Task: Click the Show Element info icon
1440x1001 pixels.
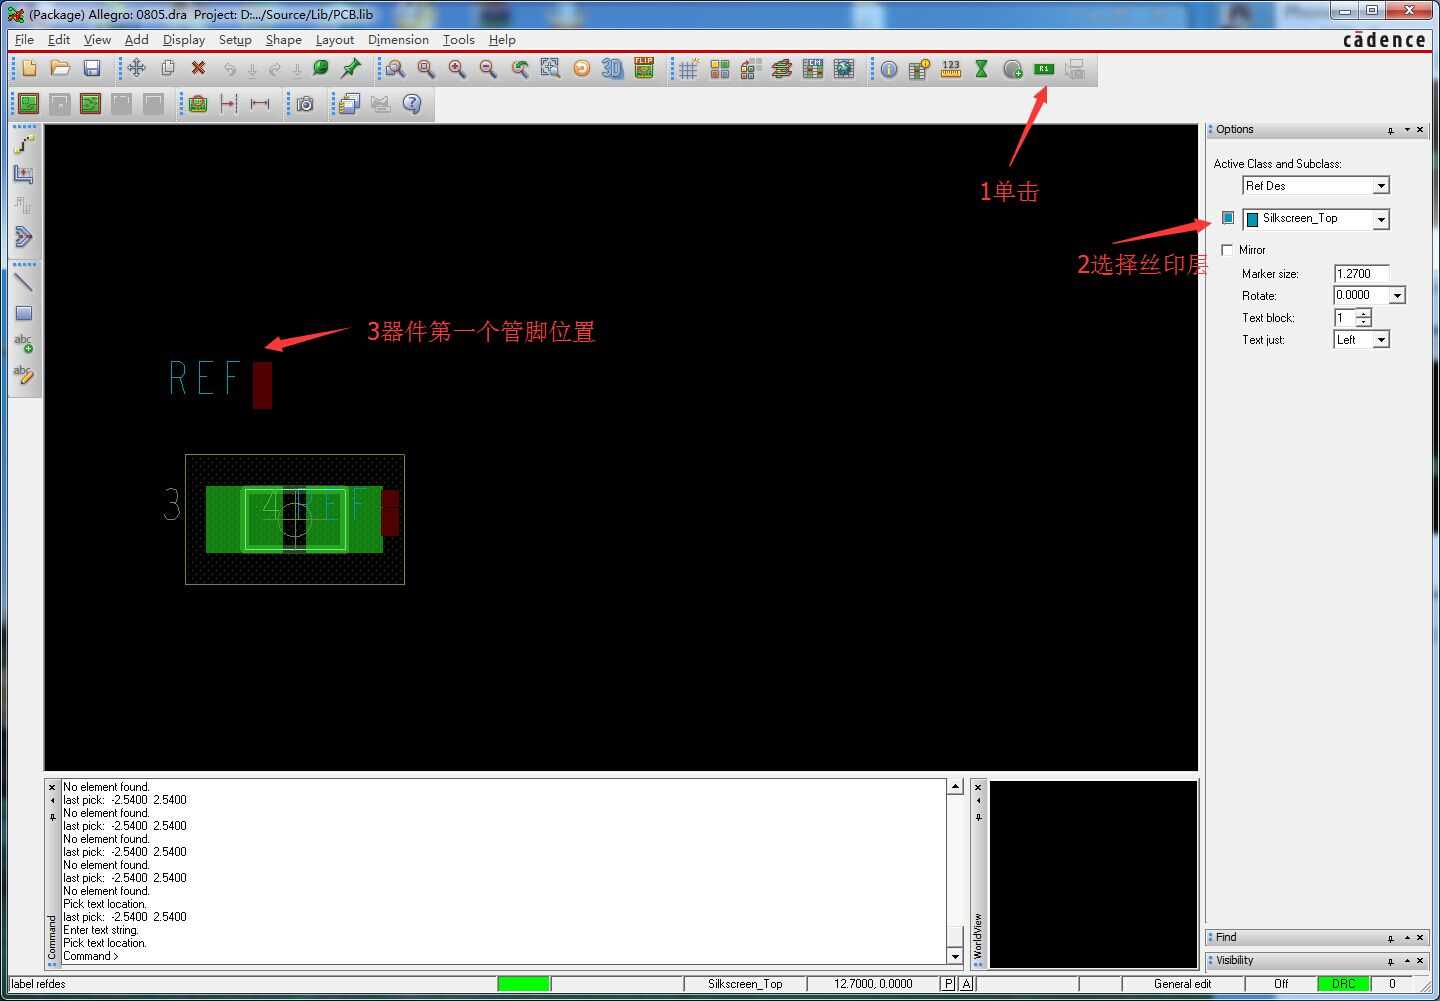Action: point(889,69)
